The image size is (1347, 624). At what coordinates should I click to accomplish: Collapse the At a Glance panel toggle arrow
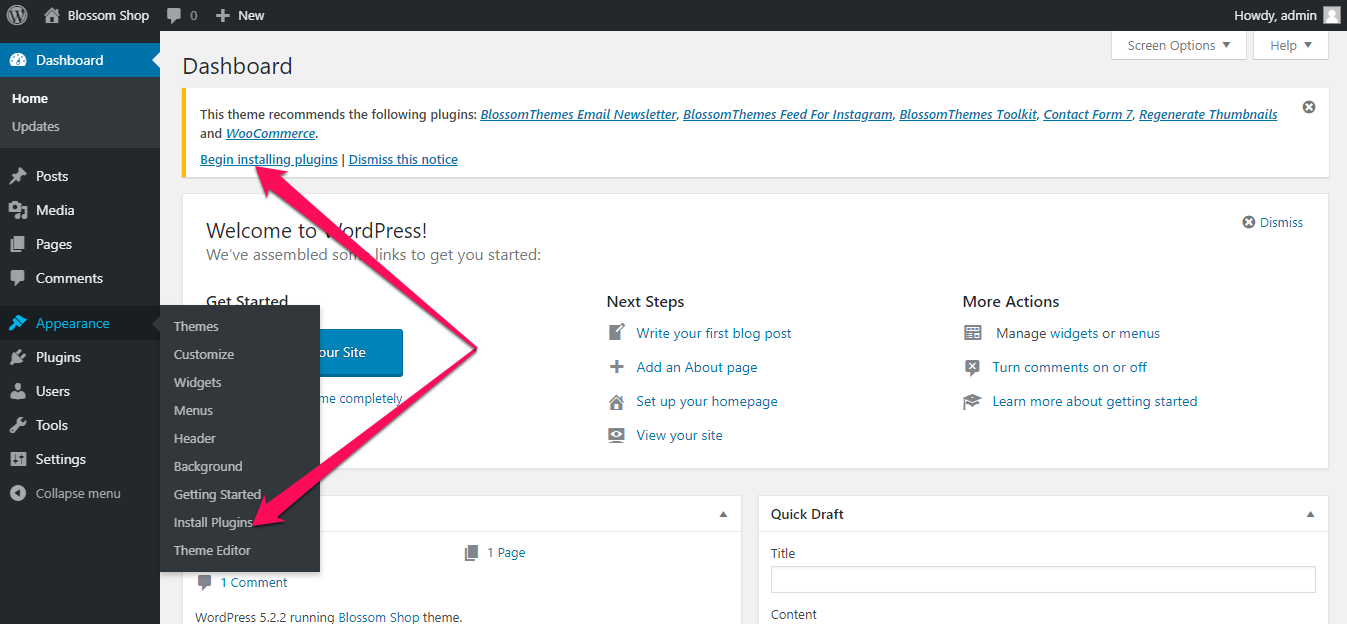[x=723, y=514]
